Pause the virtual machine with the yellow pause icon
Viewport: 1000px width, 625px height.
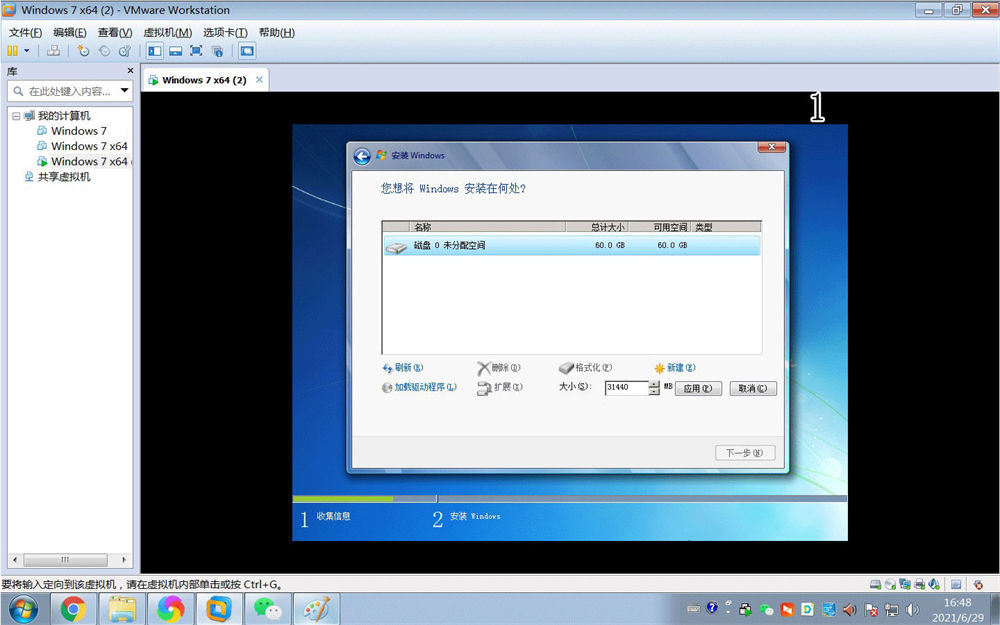[x=12, y=51]
